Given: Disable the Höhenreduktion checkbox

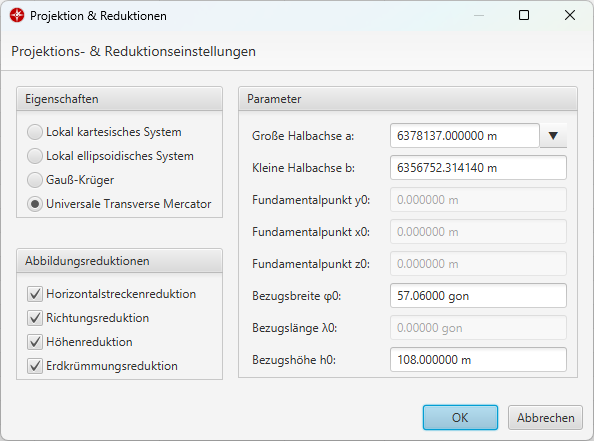Looking at the screenshot, I should (x=35, y=342).
